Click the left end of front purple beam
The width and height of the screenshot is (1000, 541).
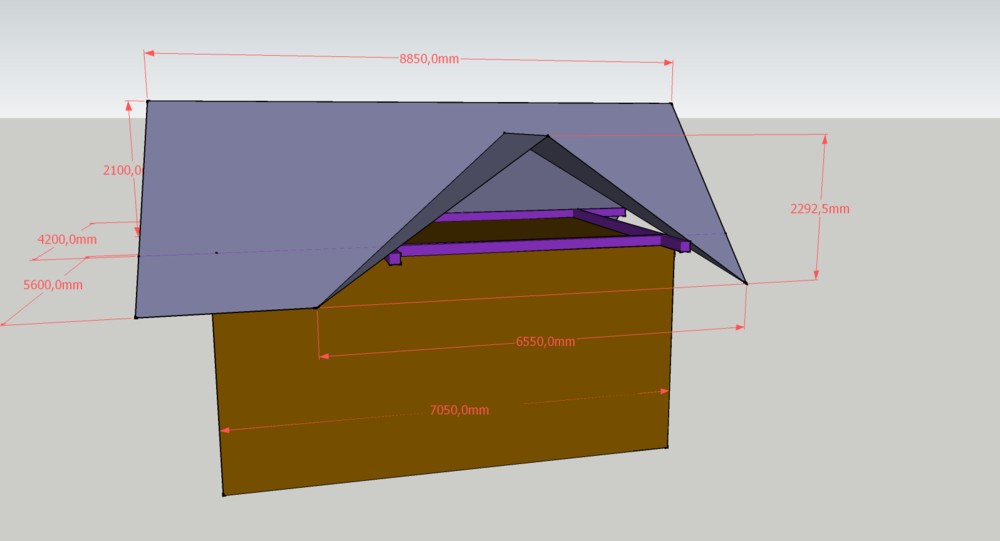point(394,258)
